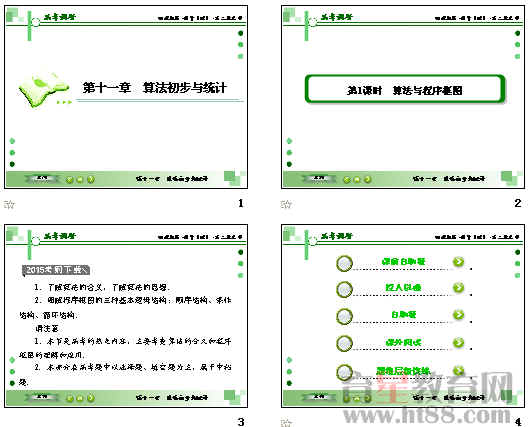Click the 第1课时 title box on slide 2

pyautogui.click(x=405, y=90)
